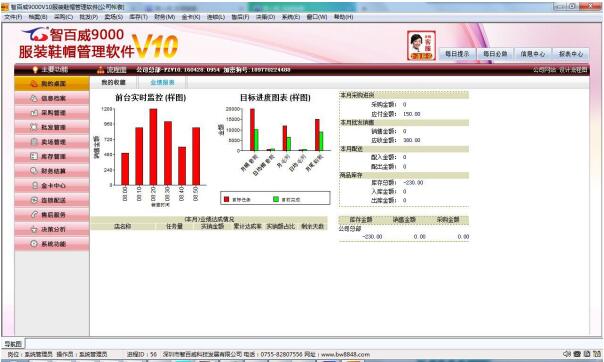Image resolution: width=604 pixels, height=362 pixels.
Task: Open 金卡中心 sidebar module
Action: [52, 186]
